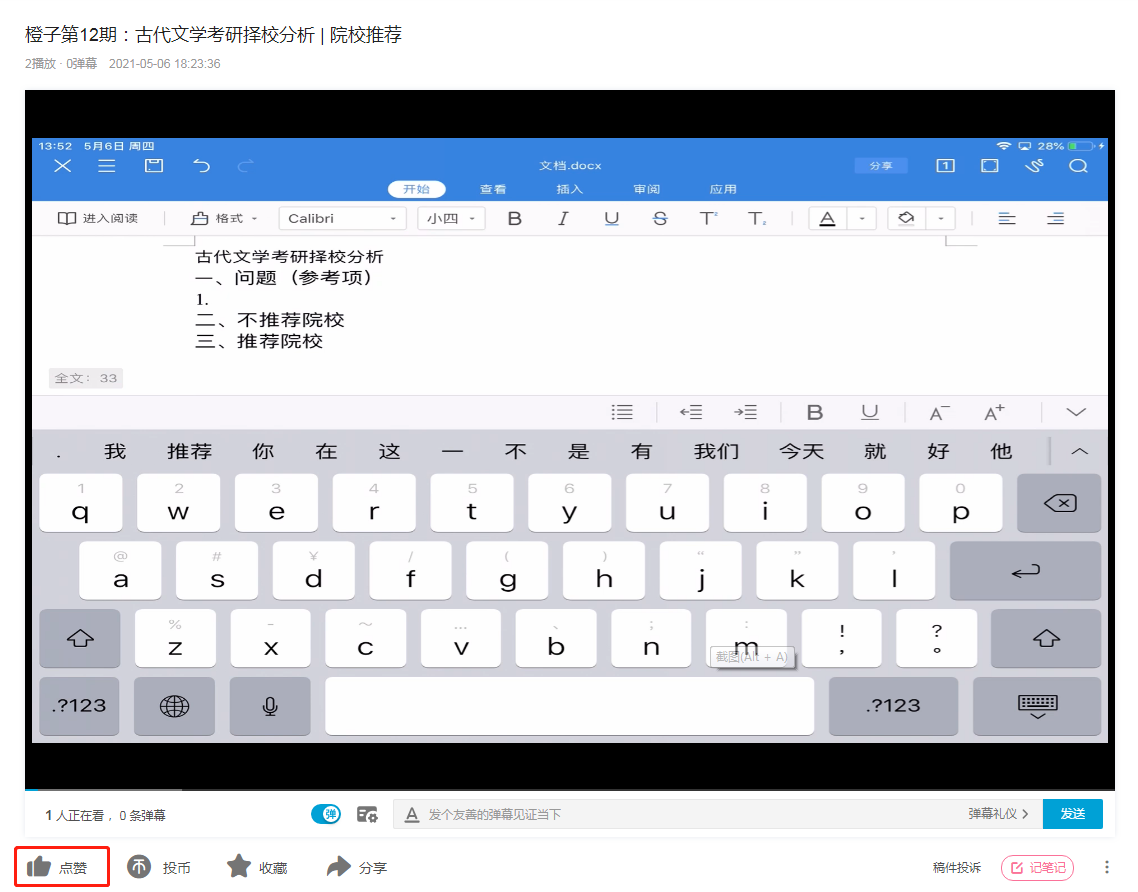This screenshot has height=892, width=1138.
Task: Expand word suggestions with up chevron
Action: 1080,451
